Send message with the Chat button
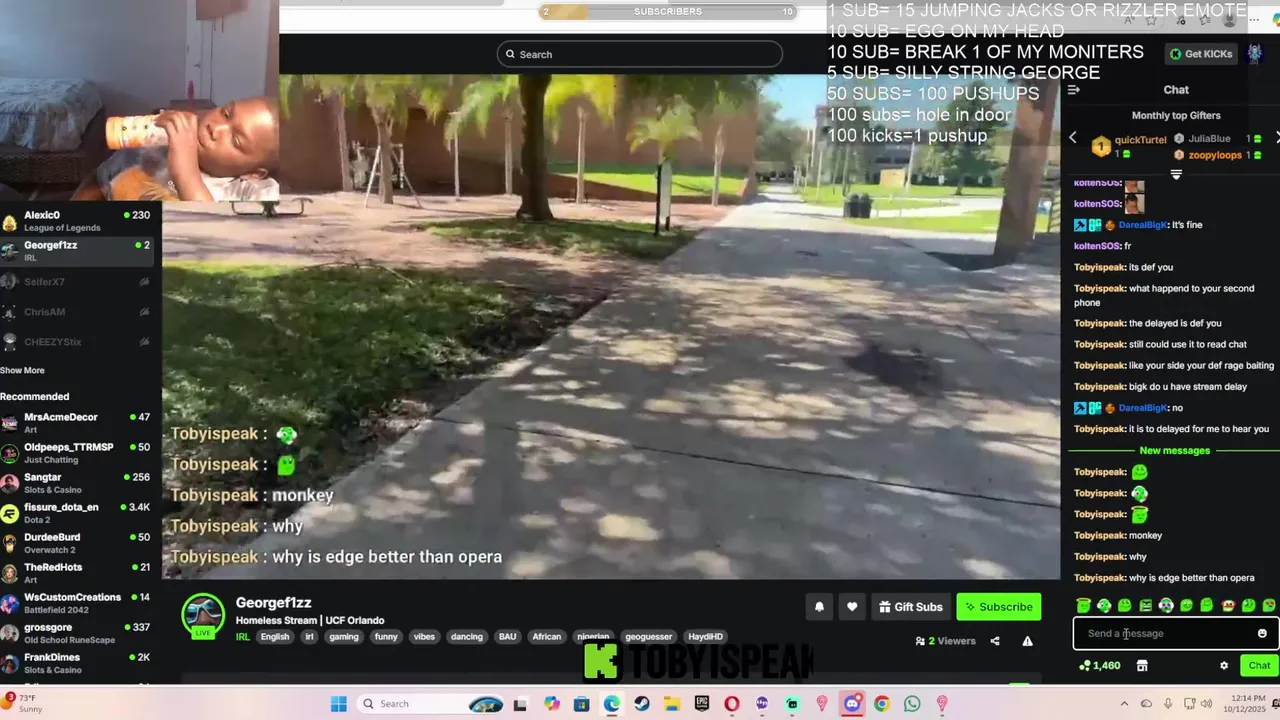 click(1259, 665)
